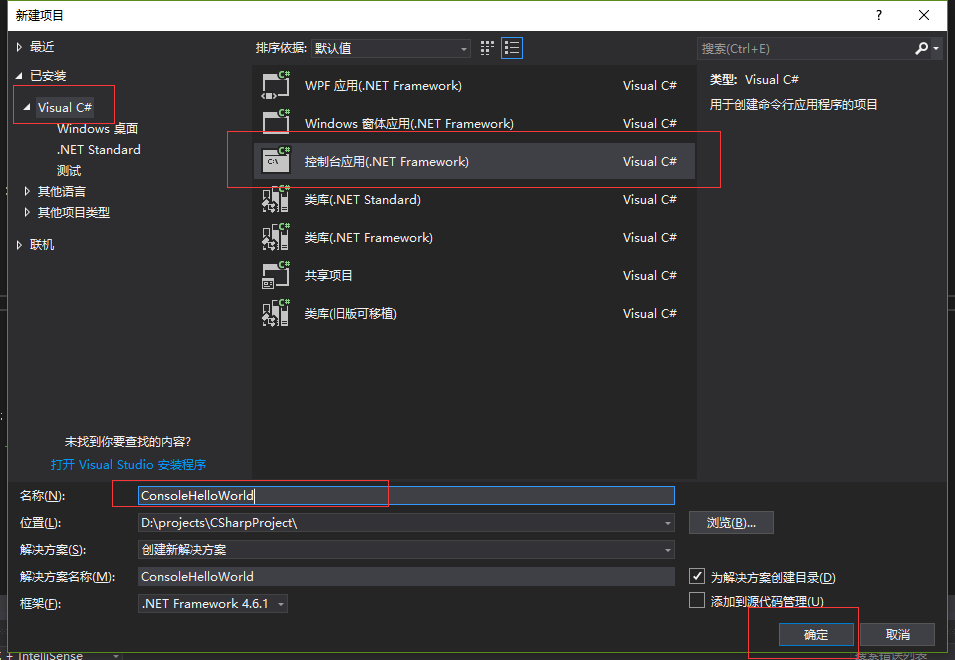955x660 pixels.
Task: Expand the 其他语言 tree node
Action: [27, 191]
